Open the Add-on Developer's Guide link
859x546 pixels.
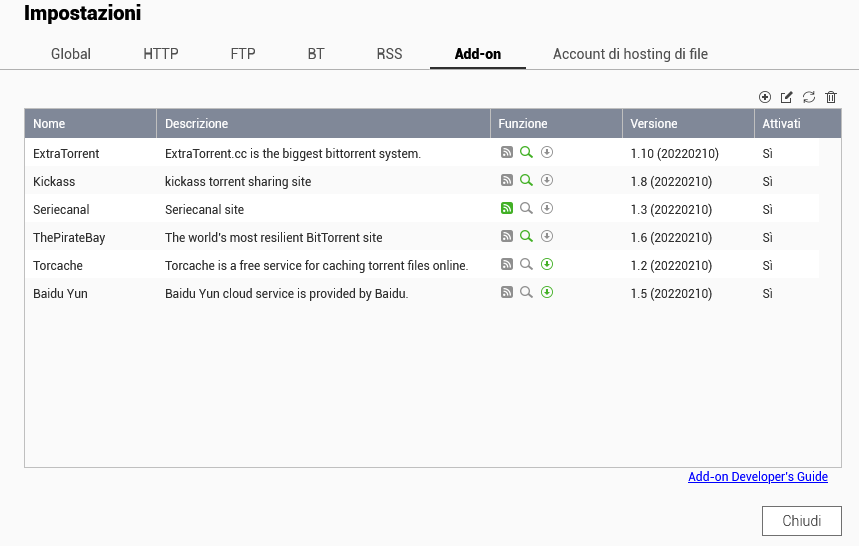click(x=757, y=477)
